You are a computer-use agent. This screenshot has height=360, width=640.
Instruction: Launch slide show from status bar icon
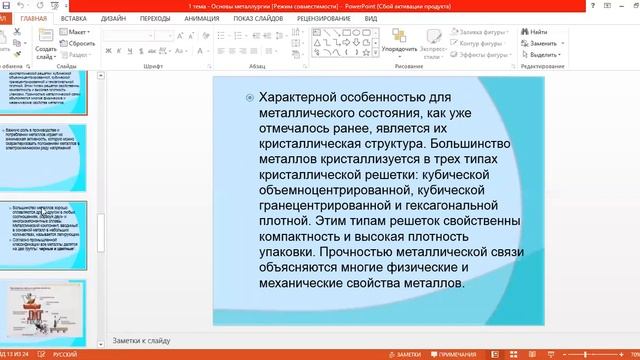point(551,354)
